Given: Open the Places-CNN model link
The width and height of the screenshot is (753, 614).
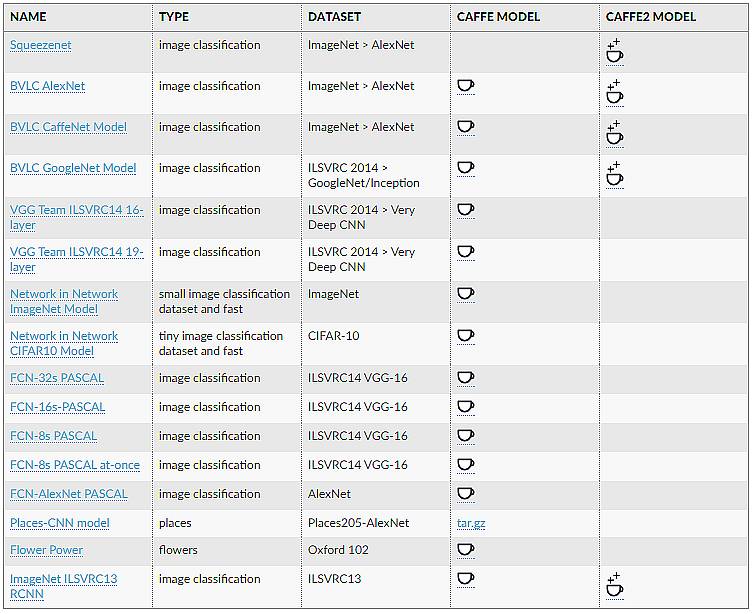Looking at the screenshot, I should pyautogui.click(x=60, y=523).
